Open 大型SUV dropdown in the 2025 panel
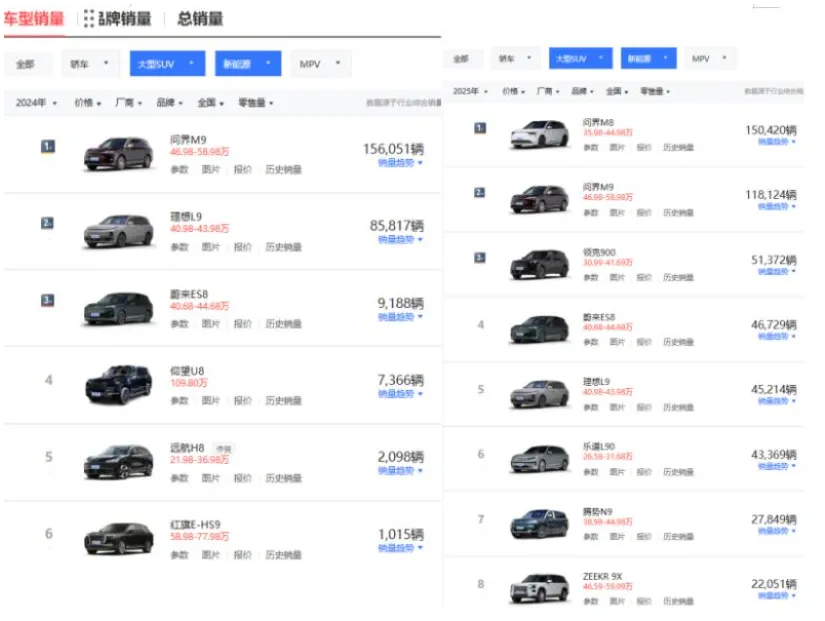Screen dimensions: 825x621 [580, 58]
